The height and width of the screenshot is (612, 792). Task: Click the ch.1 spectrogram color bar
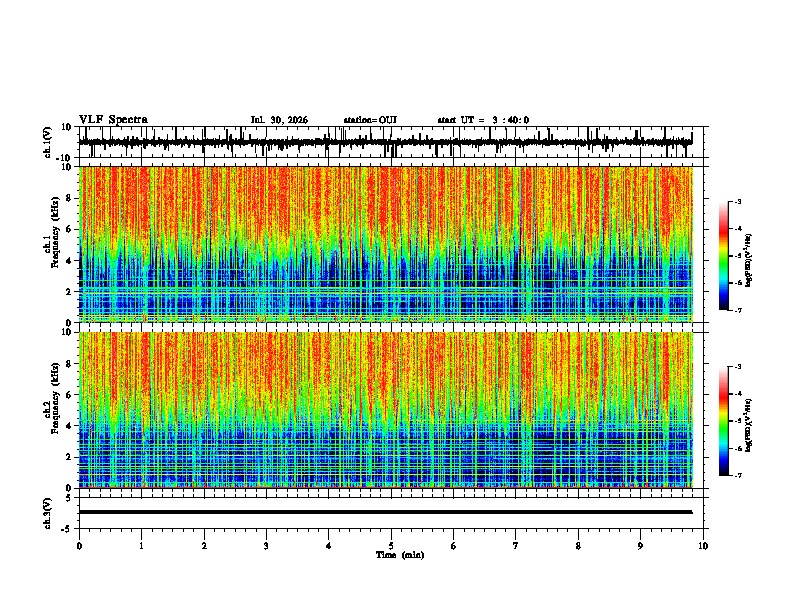[x=724, y=256]
